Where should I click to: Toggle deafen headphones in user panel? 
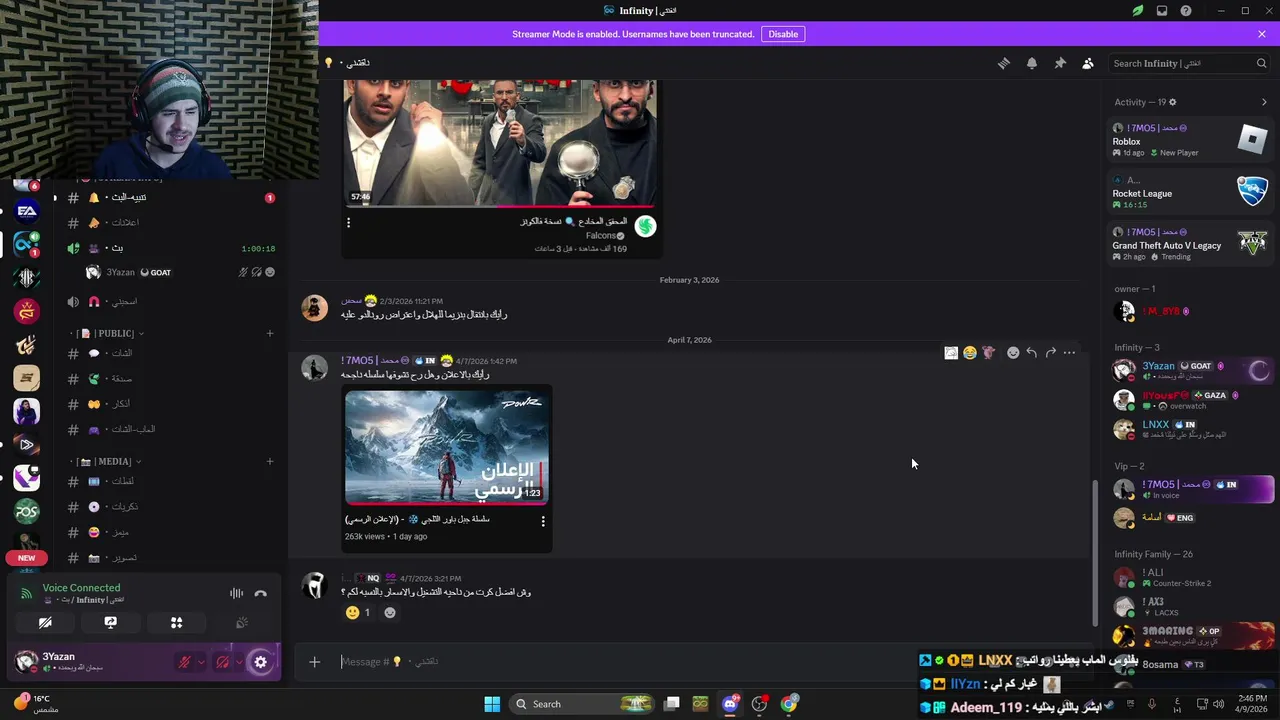223,662
